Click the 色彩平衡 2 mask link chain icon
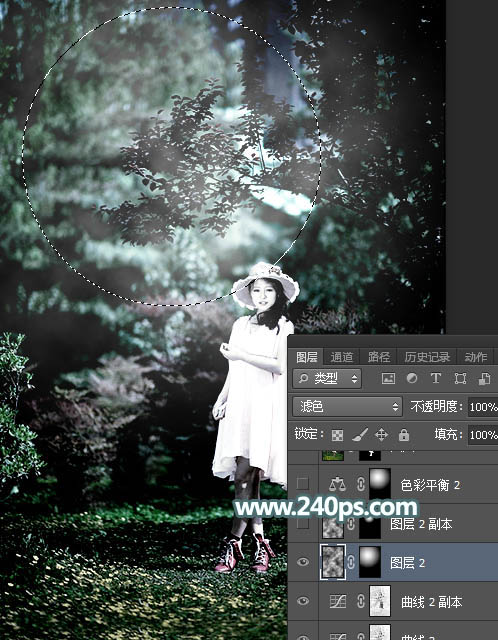 (360, 484)
